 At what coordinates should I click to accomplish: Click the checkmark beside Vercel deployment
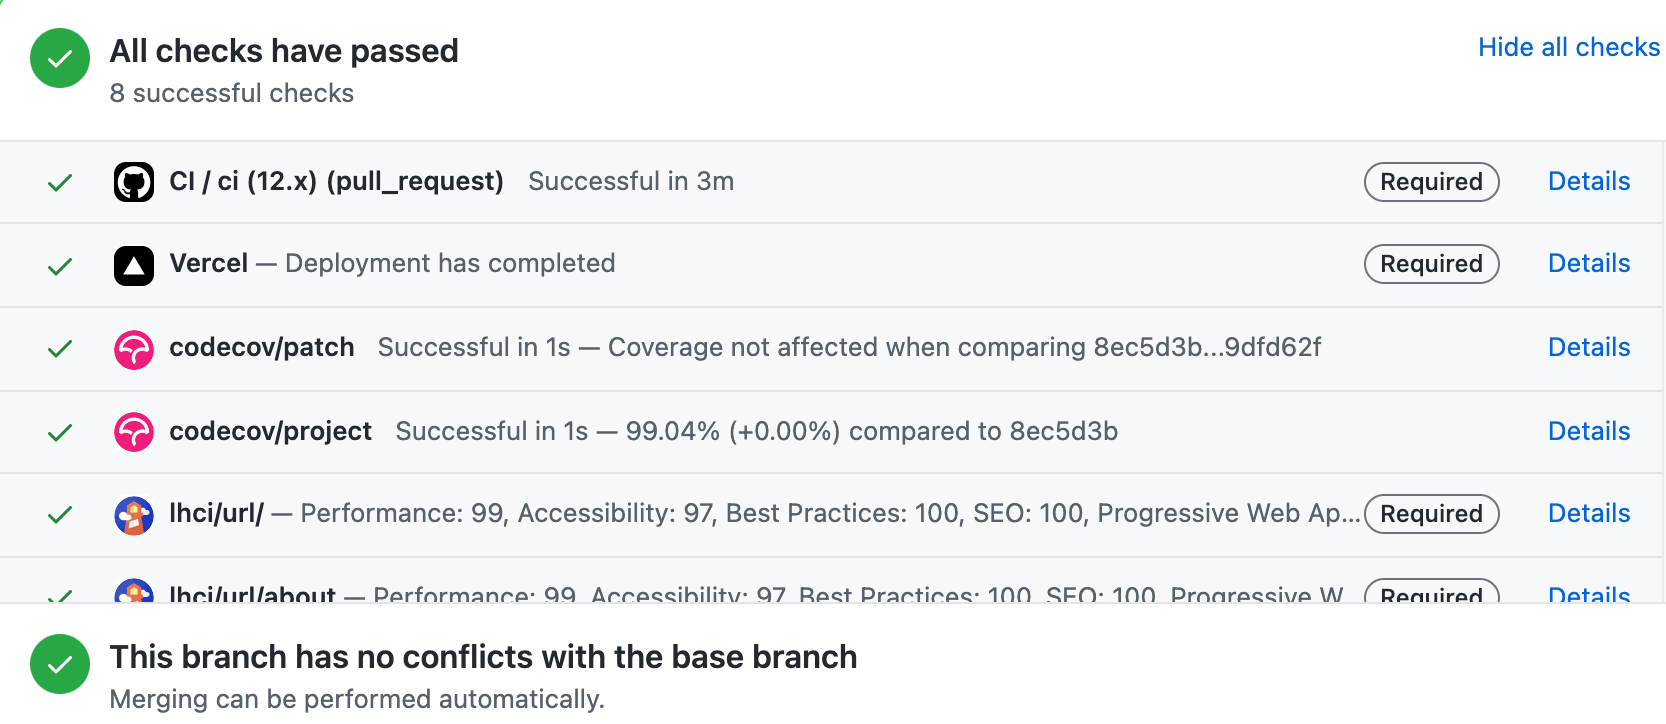coord(60,266)
